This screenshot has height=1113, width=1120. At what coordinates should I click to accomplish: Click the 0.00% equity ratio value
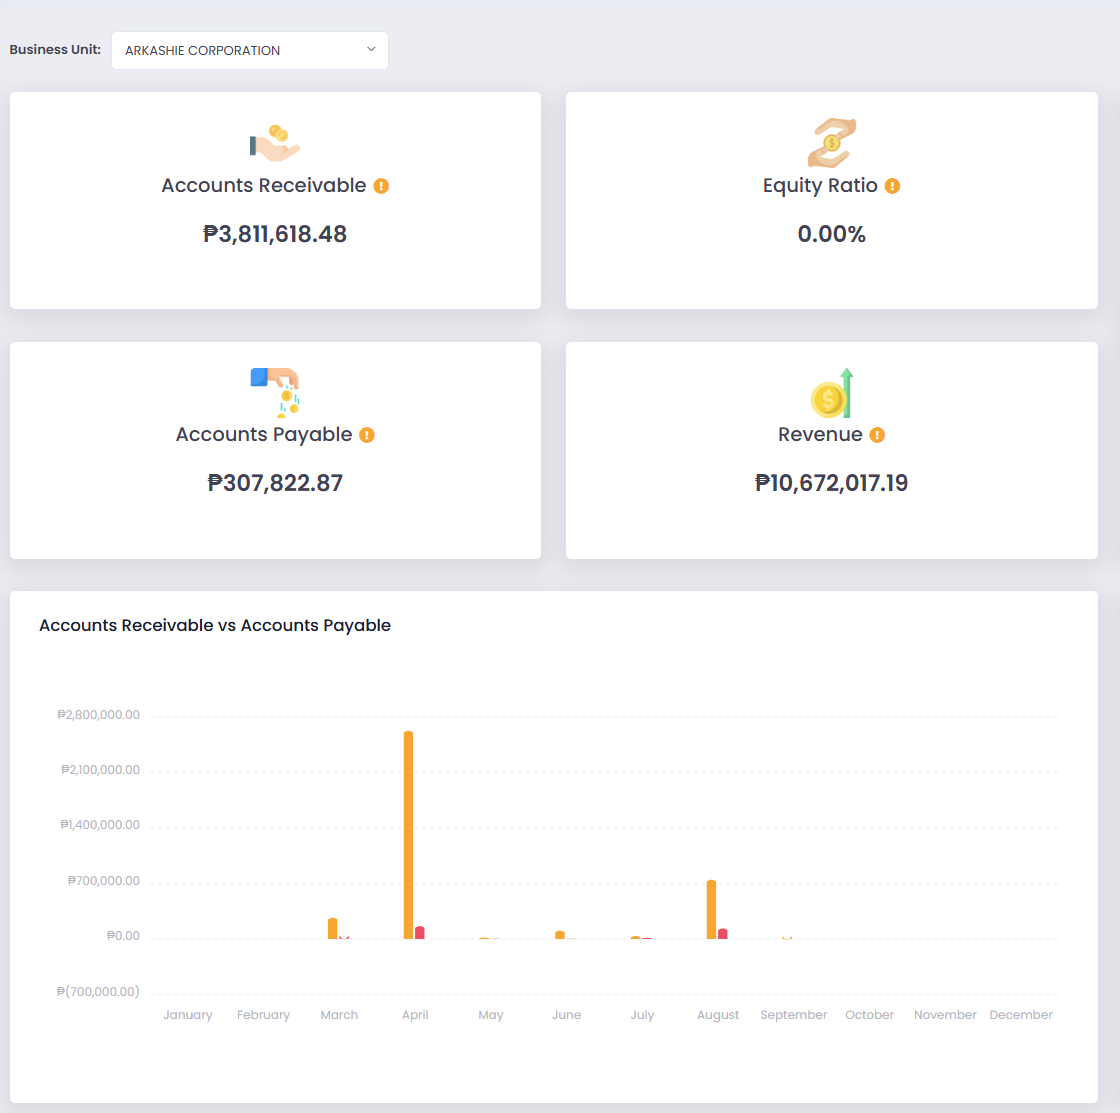tap(831, 234)
